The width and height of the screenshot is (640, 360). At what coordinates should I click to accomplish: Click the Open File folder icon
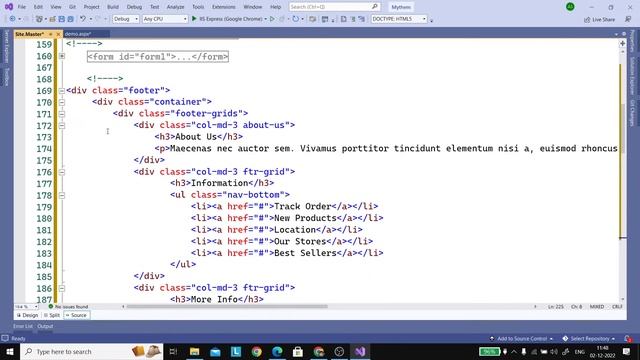[x=52, y=19]
